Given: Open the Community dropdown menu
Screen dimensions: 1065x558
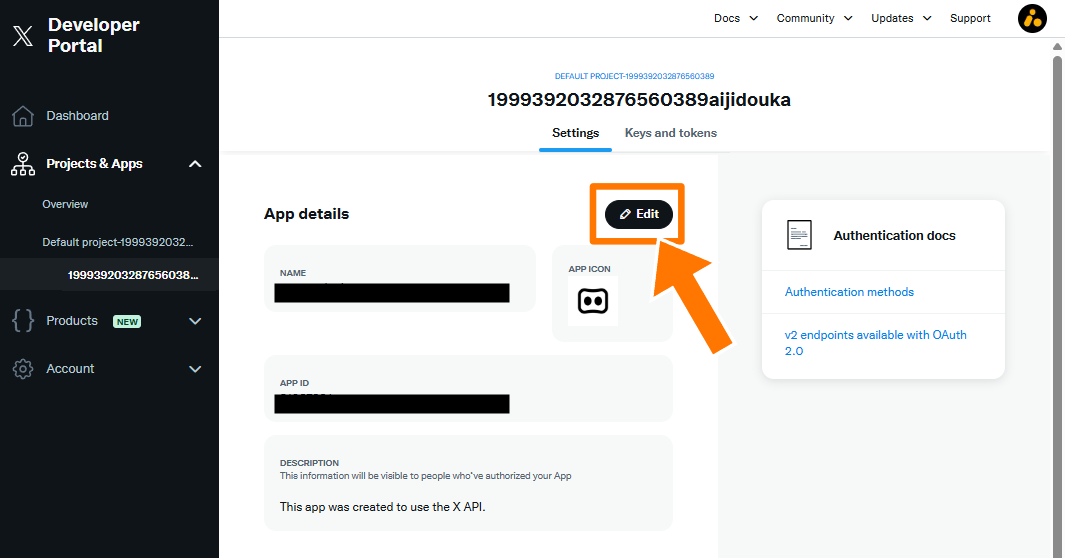Looking at the screenshot, I should pos(814,18).
